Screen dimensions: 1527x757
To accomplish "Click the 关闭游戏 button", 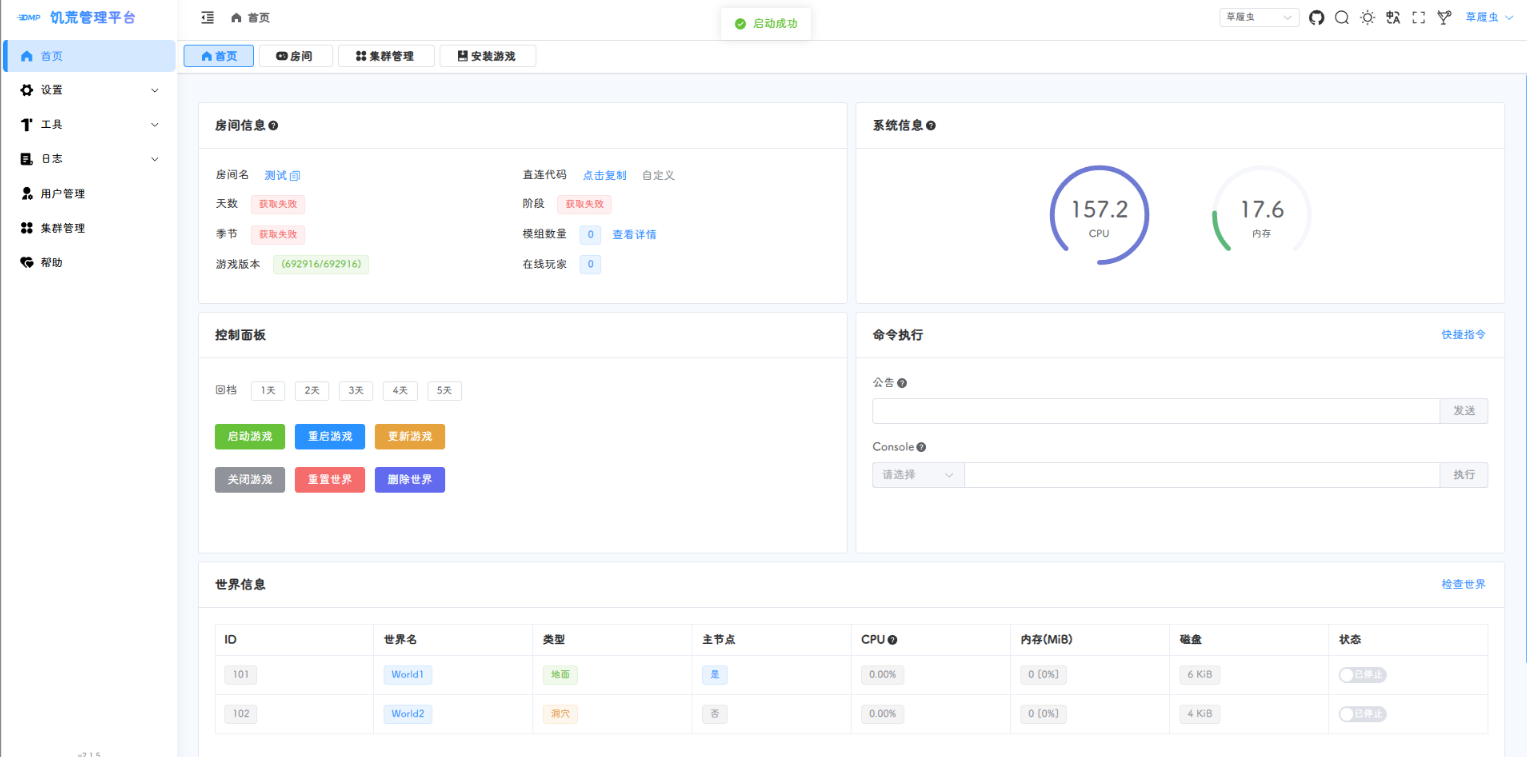I will (250, 480).
